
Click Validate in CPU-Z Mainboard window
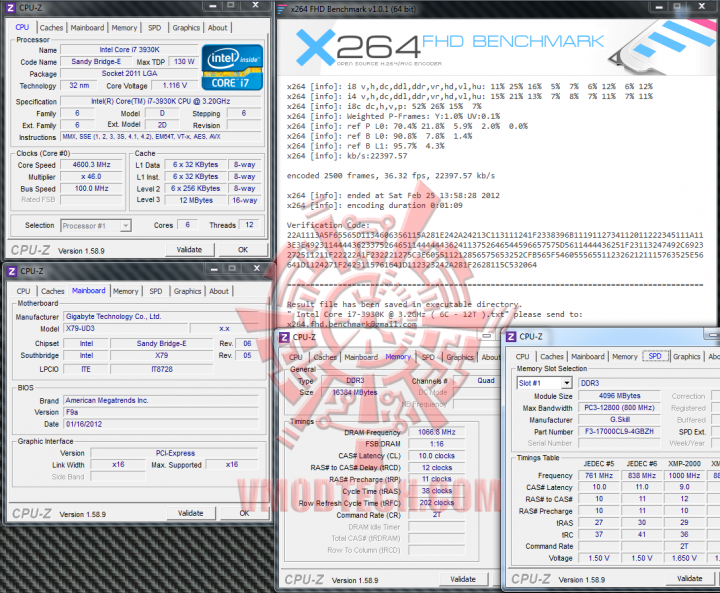coord(191,513)
